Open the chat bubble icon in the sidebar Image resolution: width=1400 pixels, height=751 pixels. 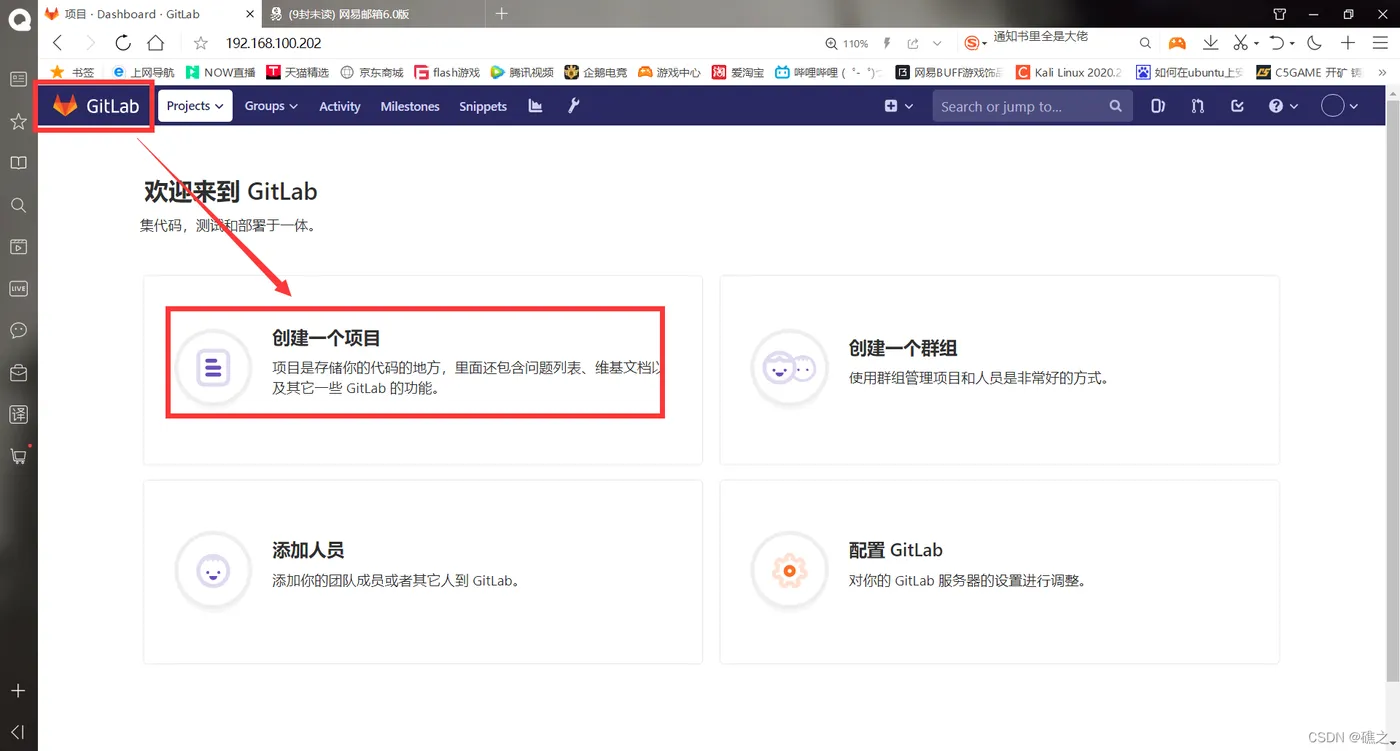18,330
